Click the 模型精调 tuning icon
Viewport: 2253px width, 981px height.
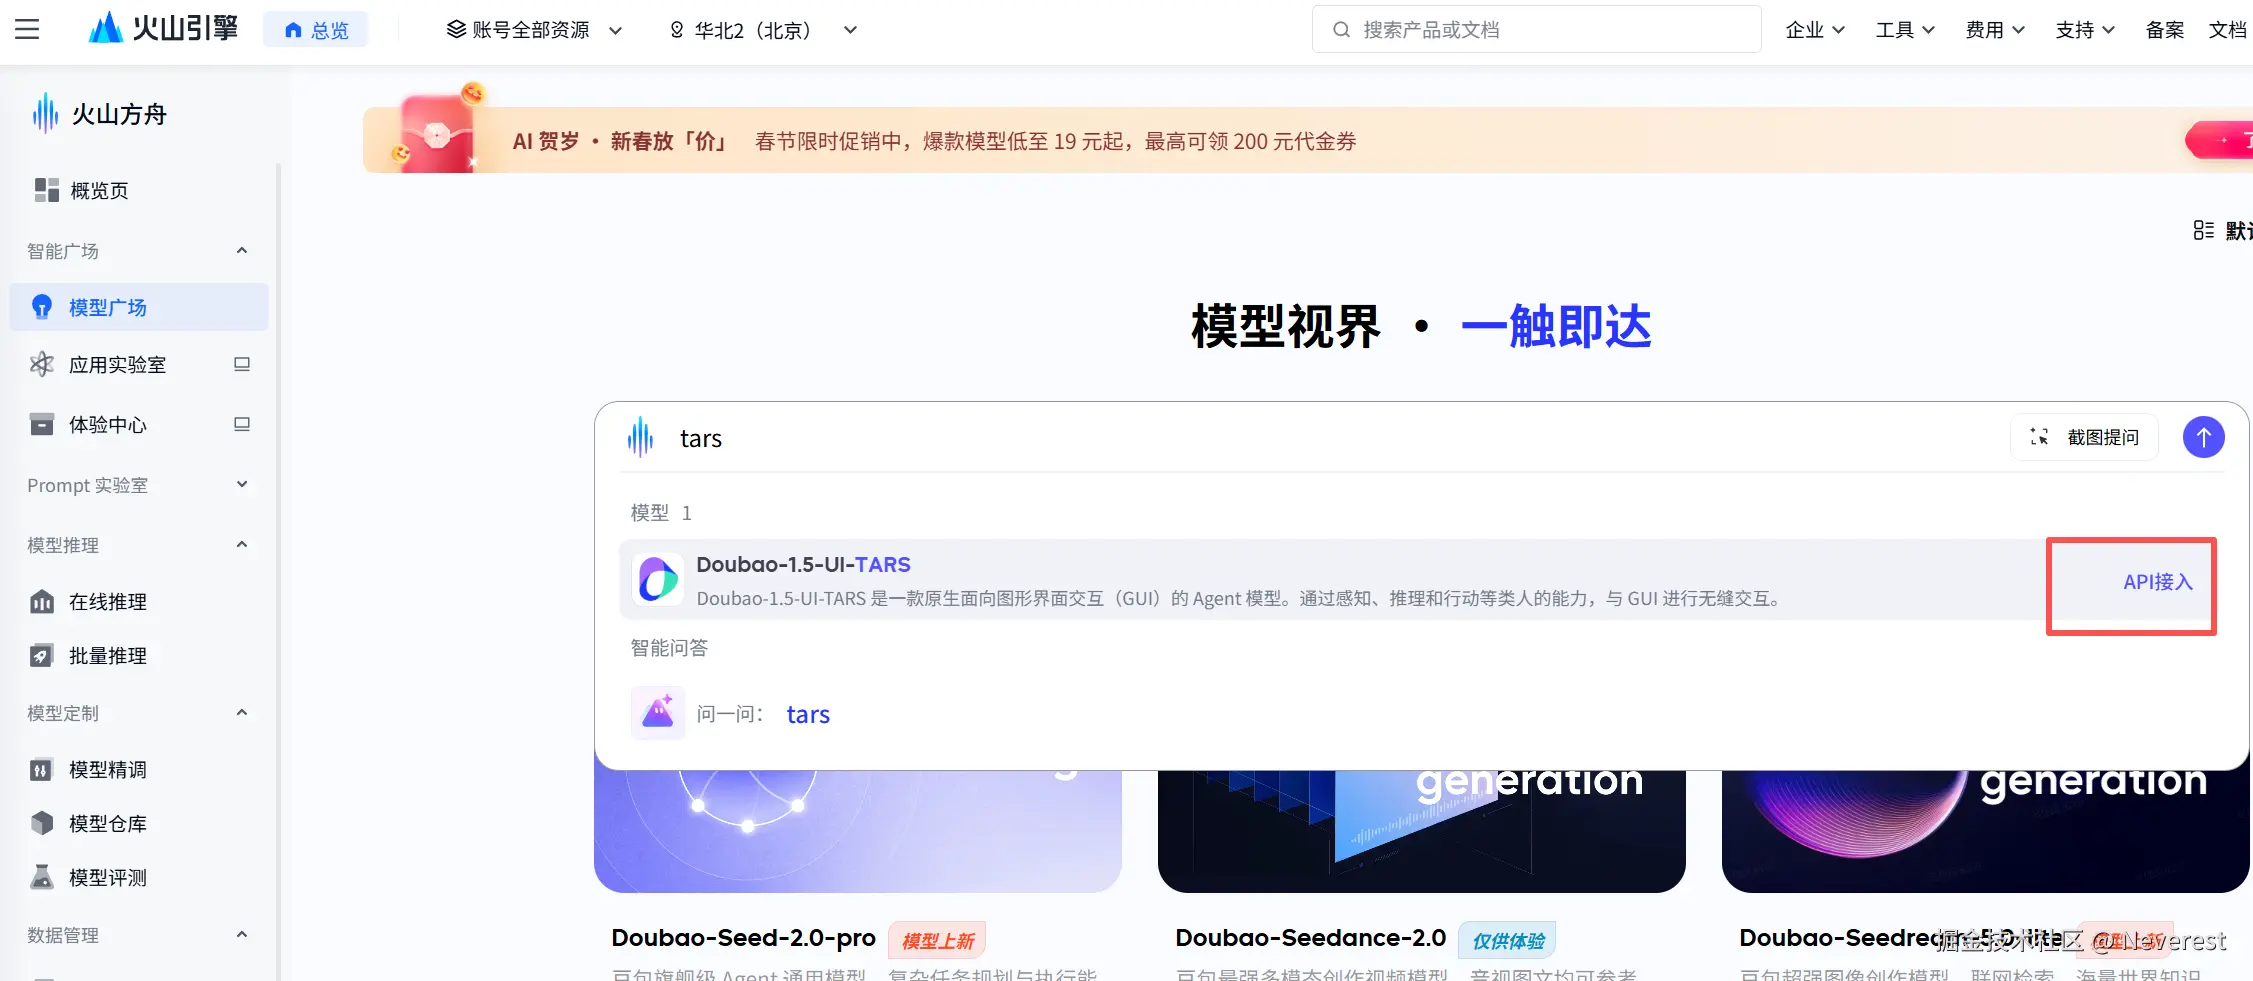click(x=42, y=769)
